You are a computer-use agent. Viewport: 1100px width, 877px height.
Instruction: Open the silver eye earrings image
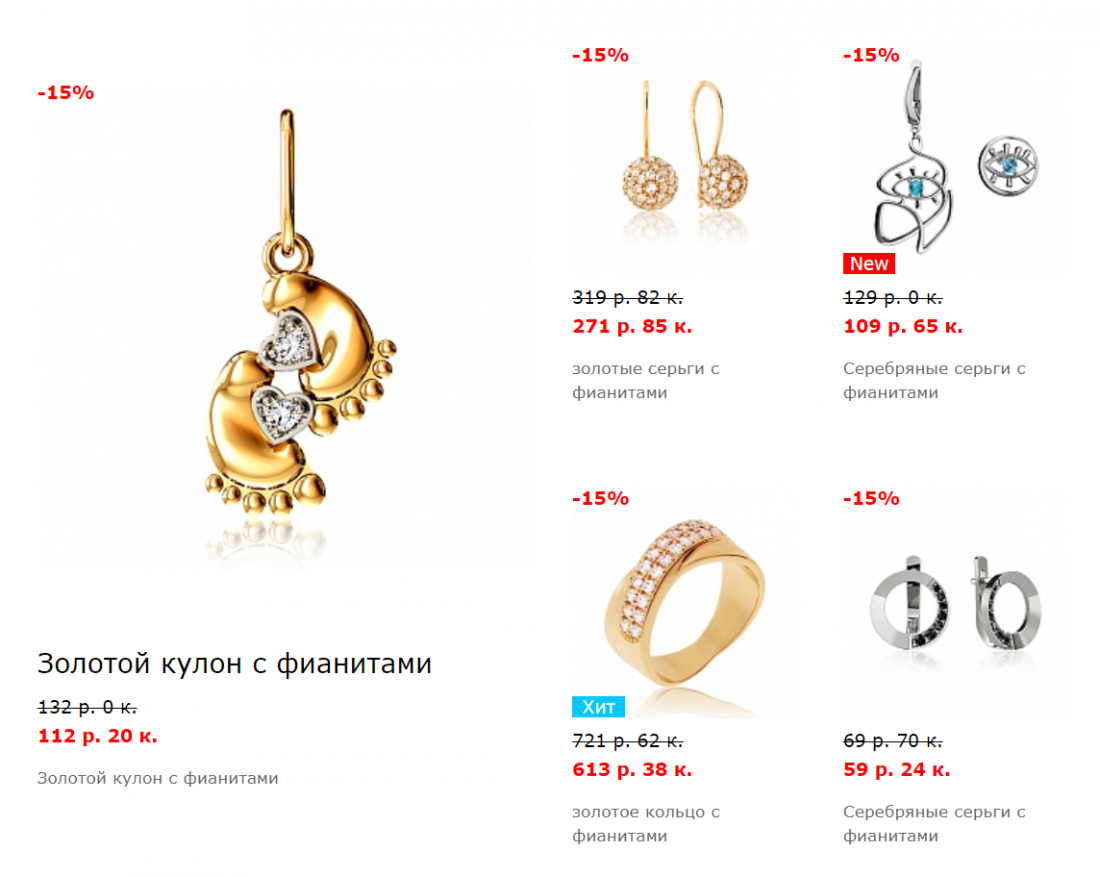pyautogui.click(x=955, y=160)
